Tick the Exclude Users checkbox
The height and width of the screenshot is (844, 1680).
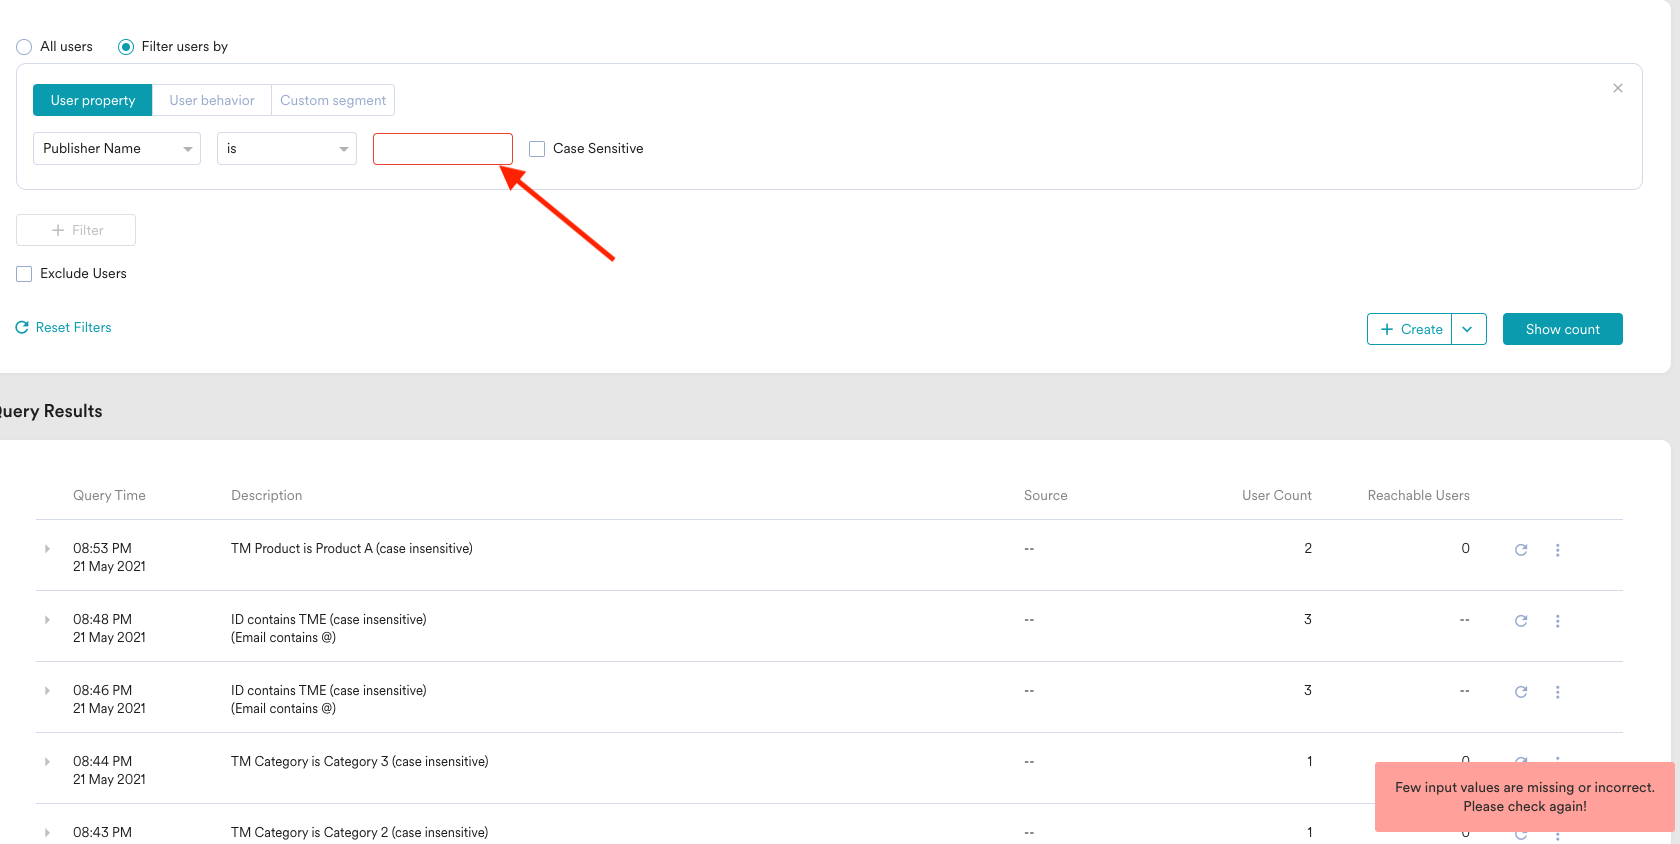(24, 274)
